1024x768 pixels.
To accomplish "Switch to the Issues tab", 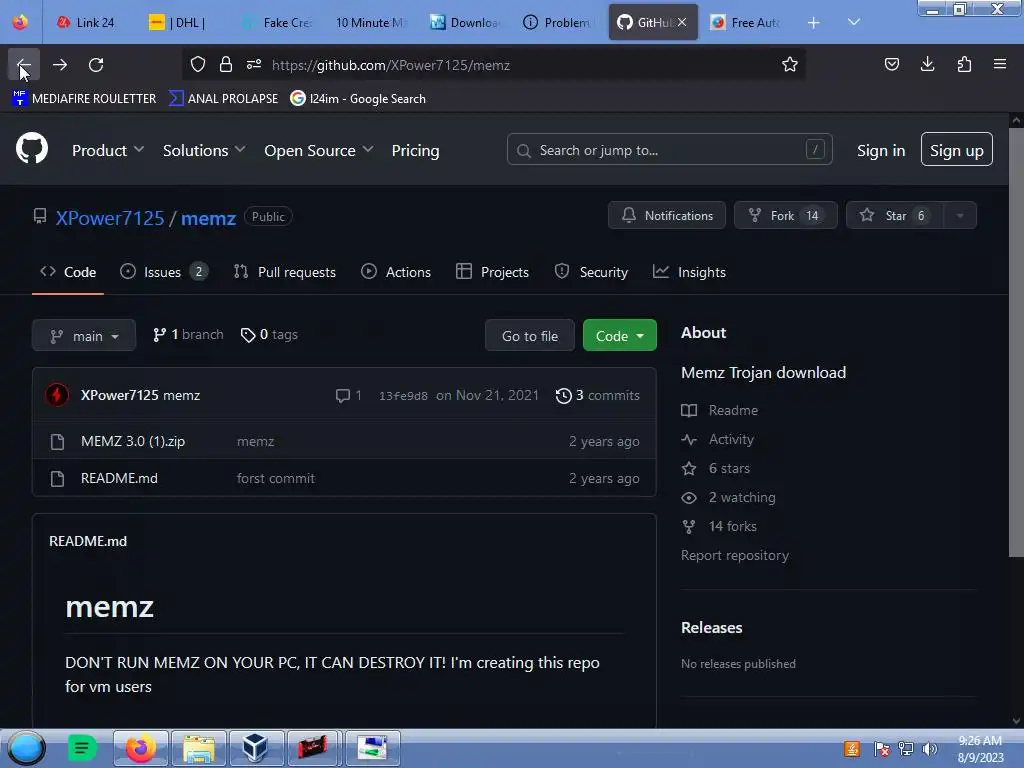I will (164, 272).
